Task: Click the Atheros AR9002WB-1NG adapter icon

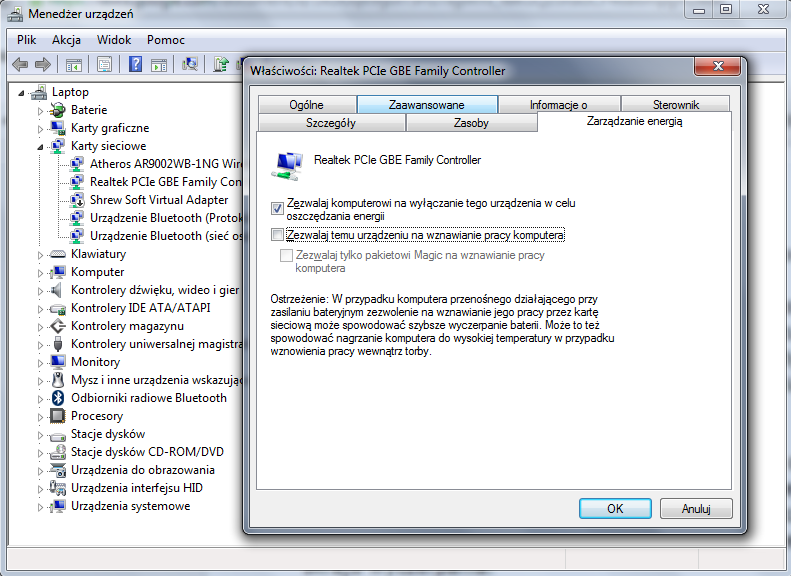Action: coord(77,164)
